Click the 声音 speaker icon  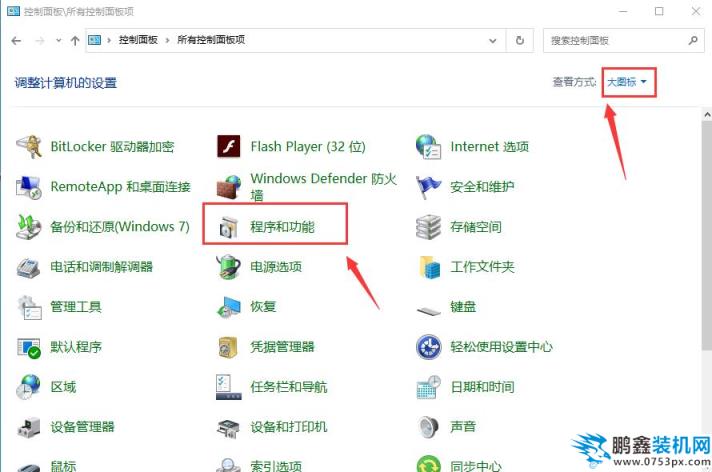click(x=428, y=427)
